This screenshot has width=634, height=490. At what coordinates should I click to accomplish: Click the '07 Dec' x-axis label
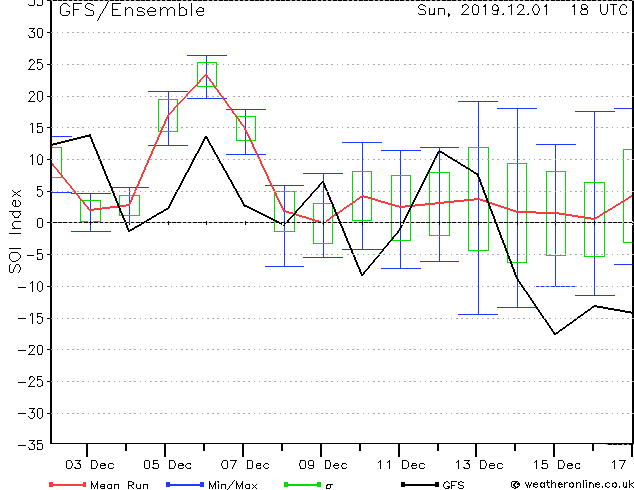pos(245,465)
